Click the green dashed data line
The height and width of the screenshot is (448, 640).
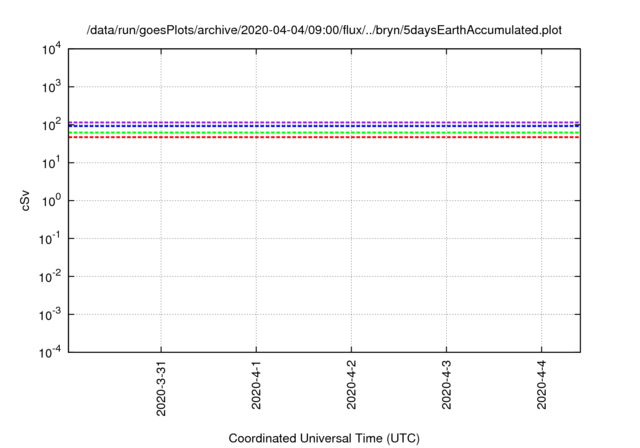tap(324, 133)
